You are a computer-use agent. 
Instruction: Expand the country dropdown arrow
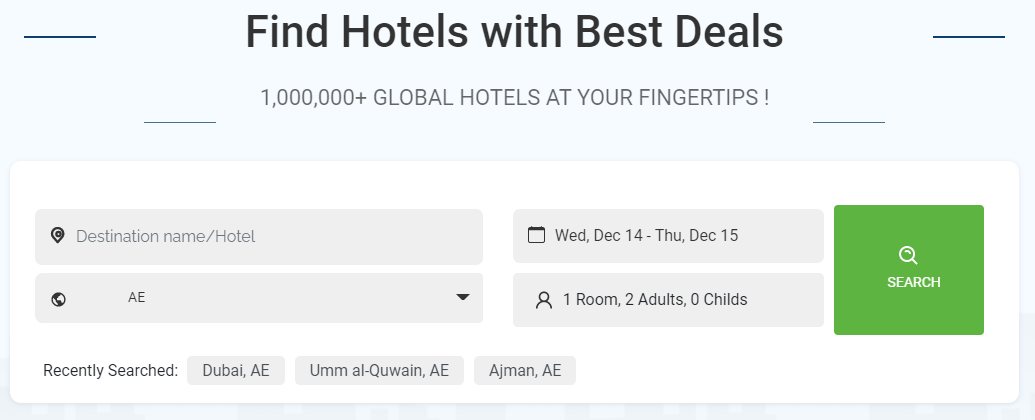pyautogui.click(x=463, y=297)
